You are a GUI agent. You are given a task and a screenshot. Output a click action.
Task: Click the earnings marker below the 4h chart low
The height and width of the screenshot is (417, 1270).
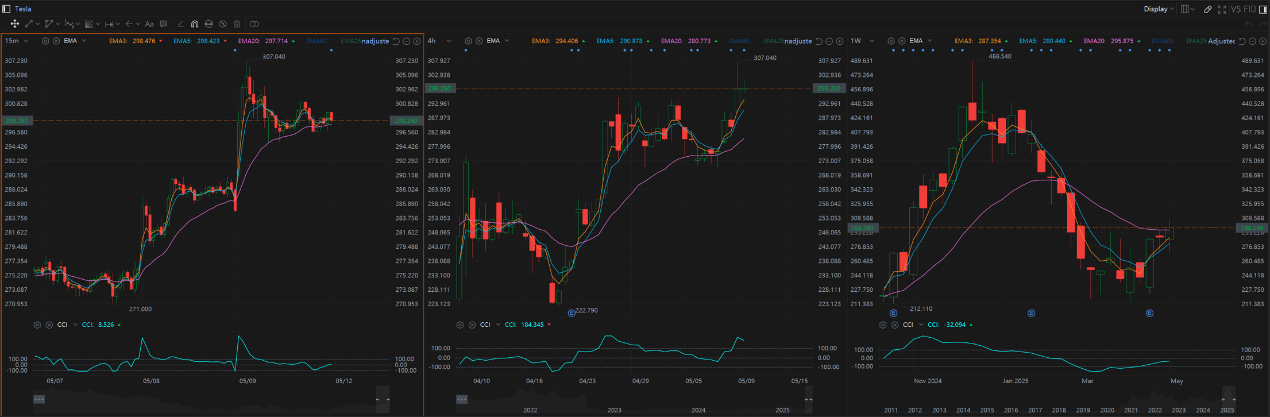click(x=573, y=313)
